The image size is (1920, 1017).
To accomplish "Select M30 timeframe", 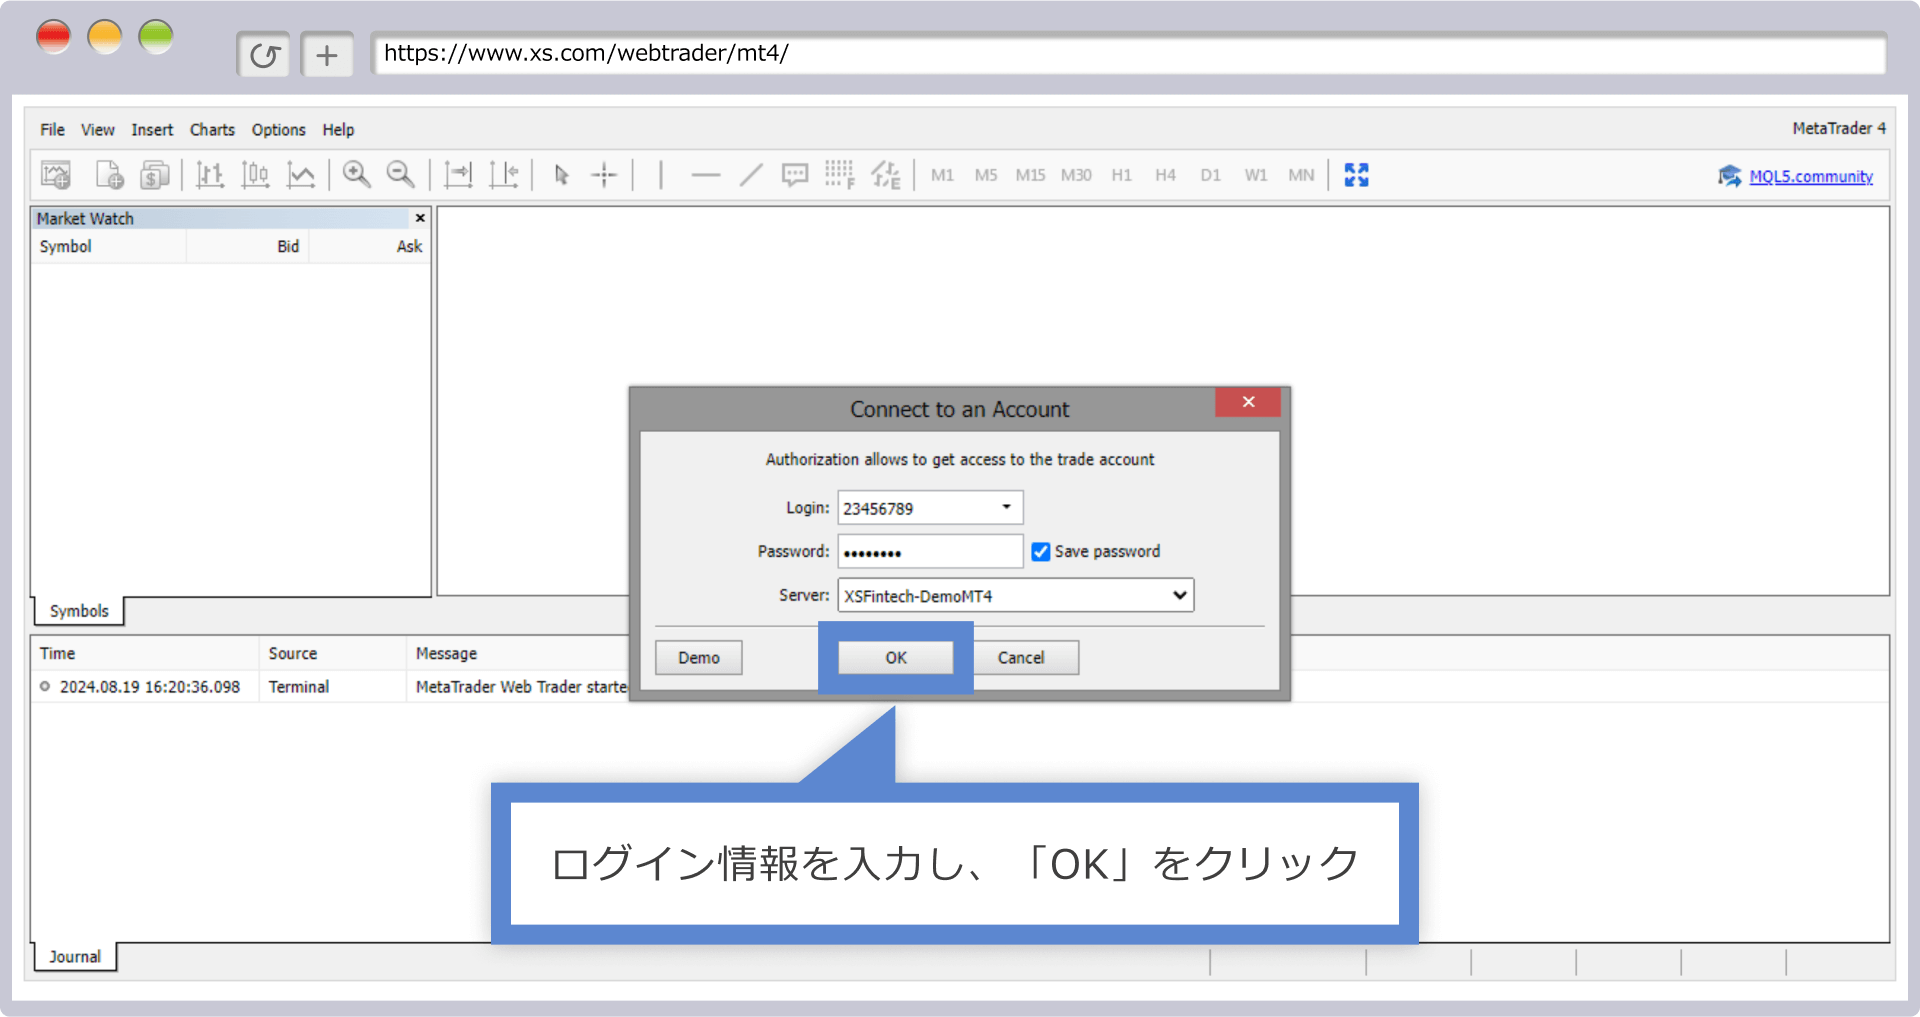I will point(1076,175).
